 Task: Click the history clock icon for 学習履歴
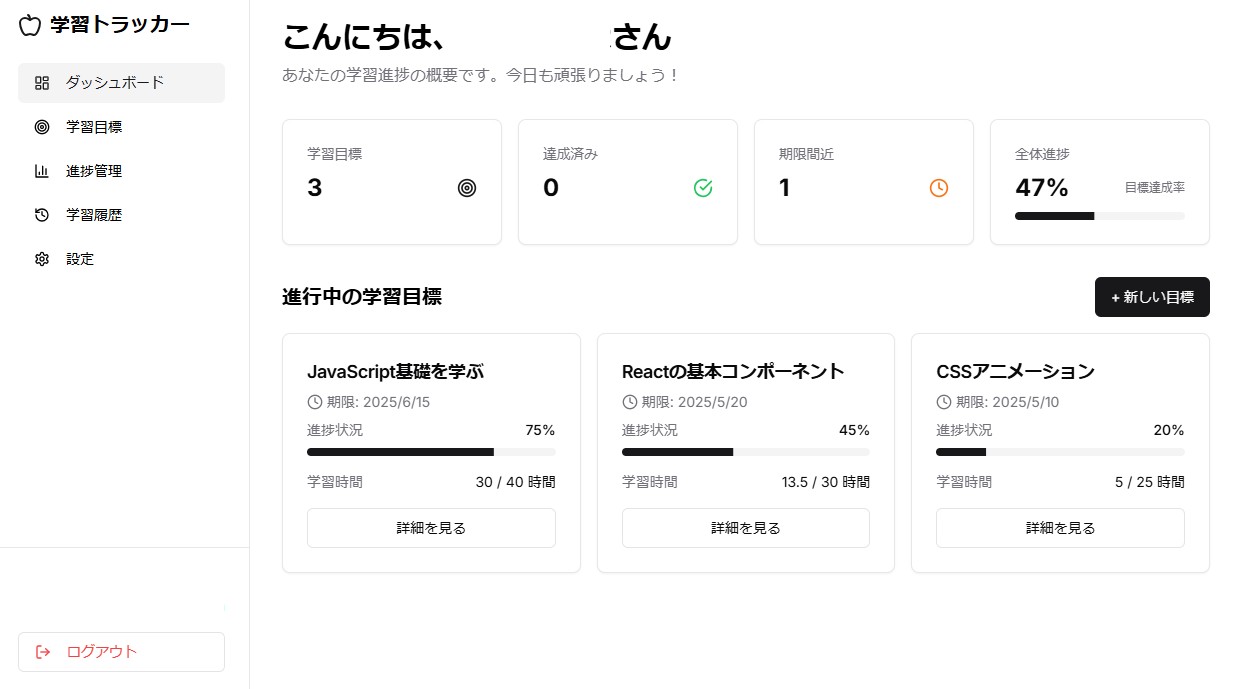pos(42,215)
